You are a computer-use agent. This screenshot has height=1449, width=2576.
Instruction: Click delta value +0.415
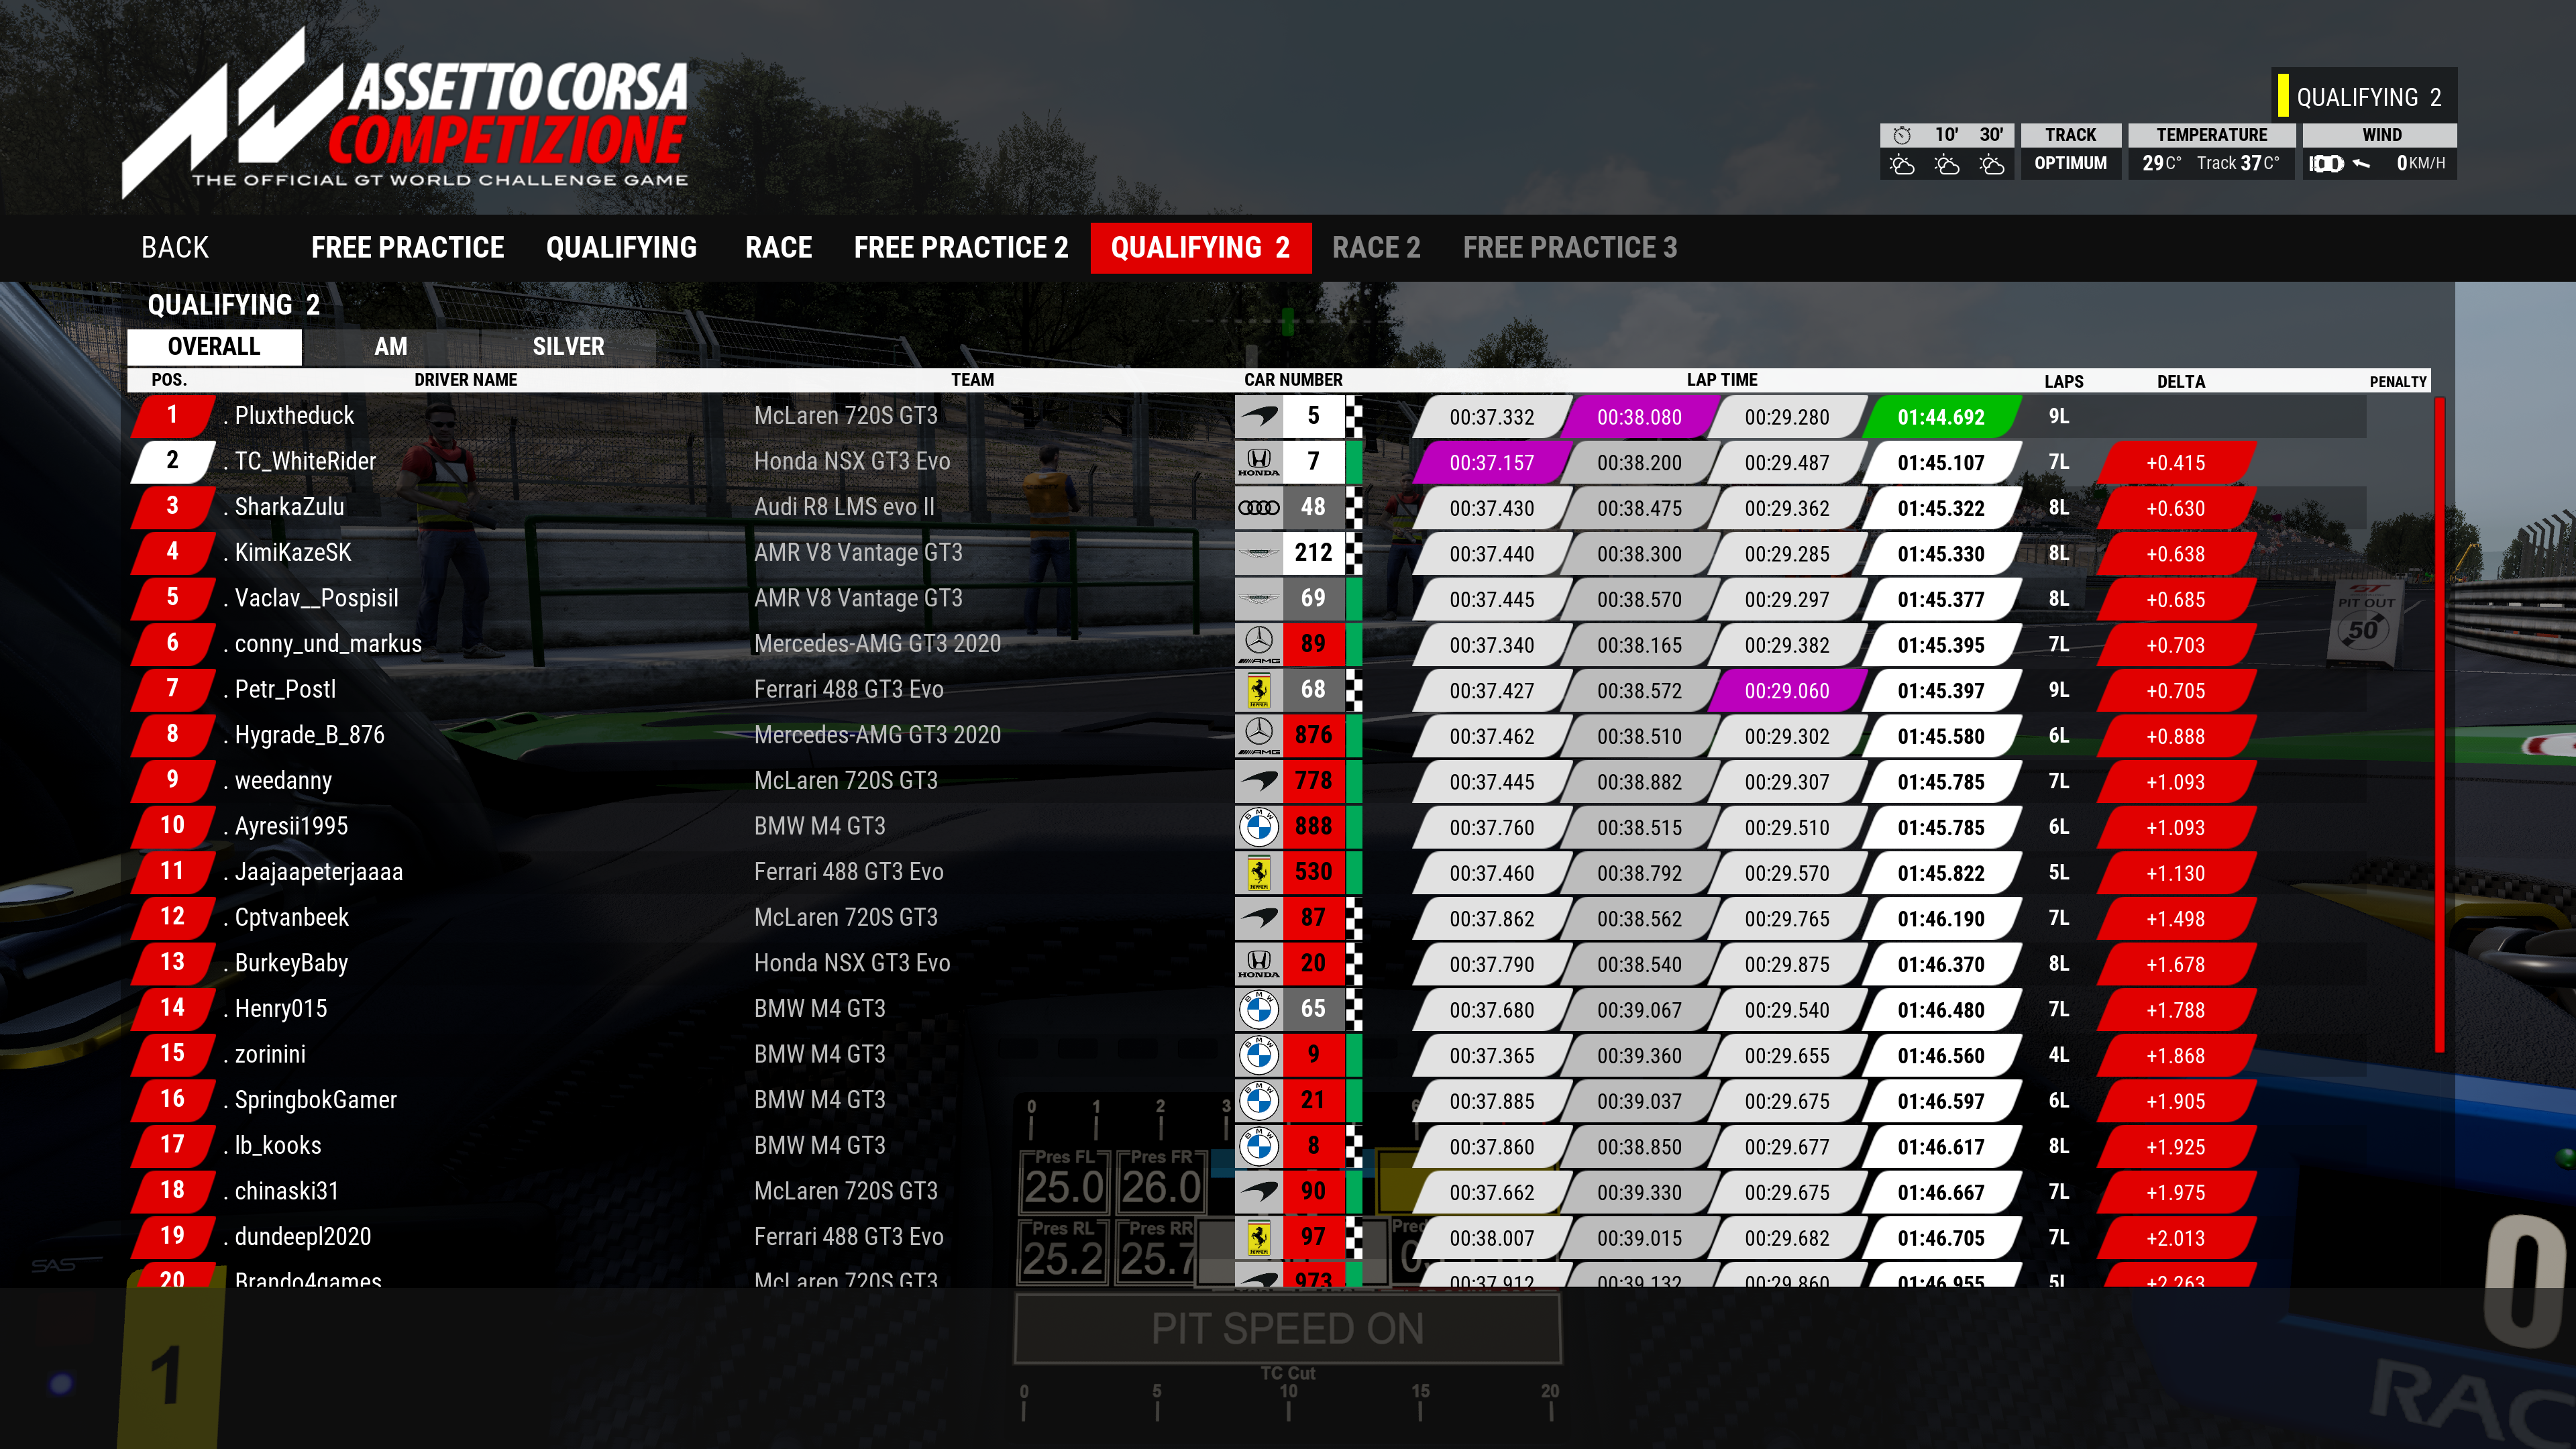click(x=2176, y=463)
